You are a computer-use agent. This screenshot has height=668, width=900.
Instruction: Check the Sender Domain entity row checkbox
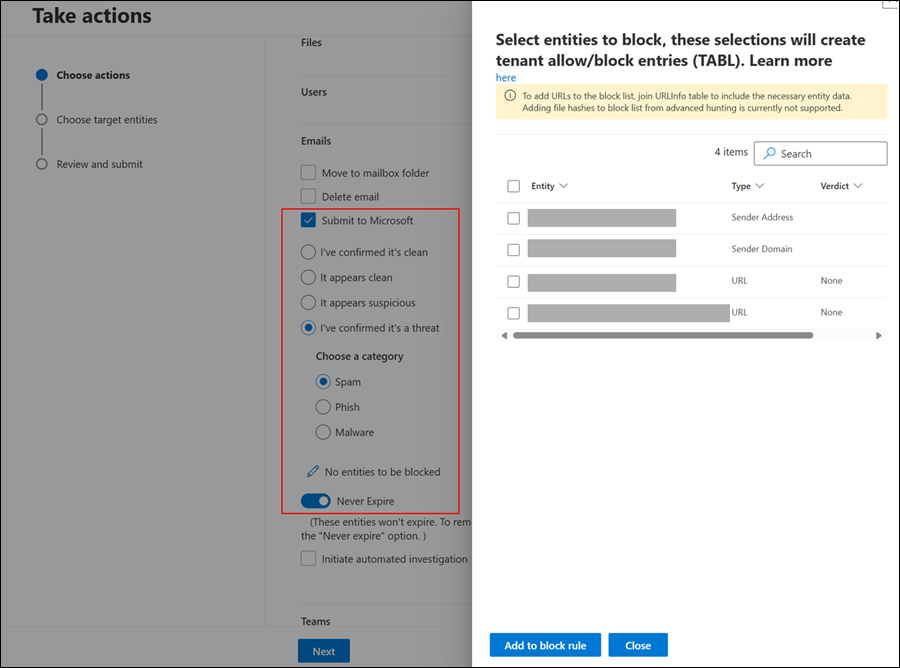coord(514,249)
